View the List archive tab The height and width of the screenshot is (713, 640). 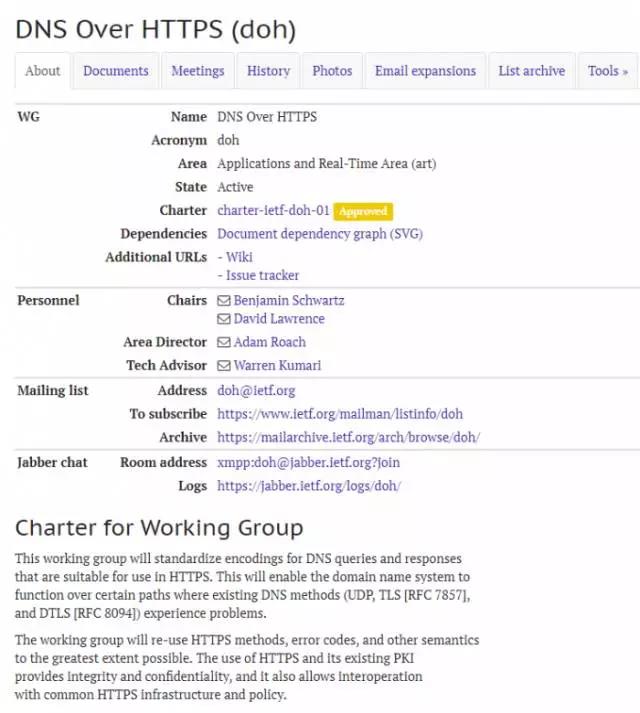531,71
